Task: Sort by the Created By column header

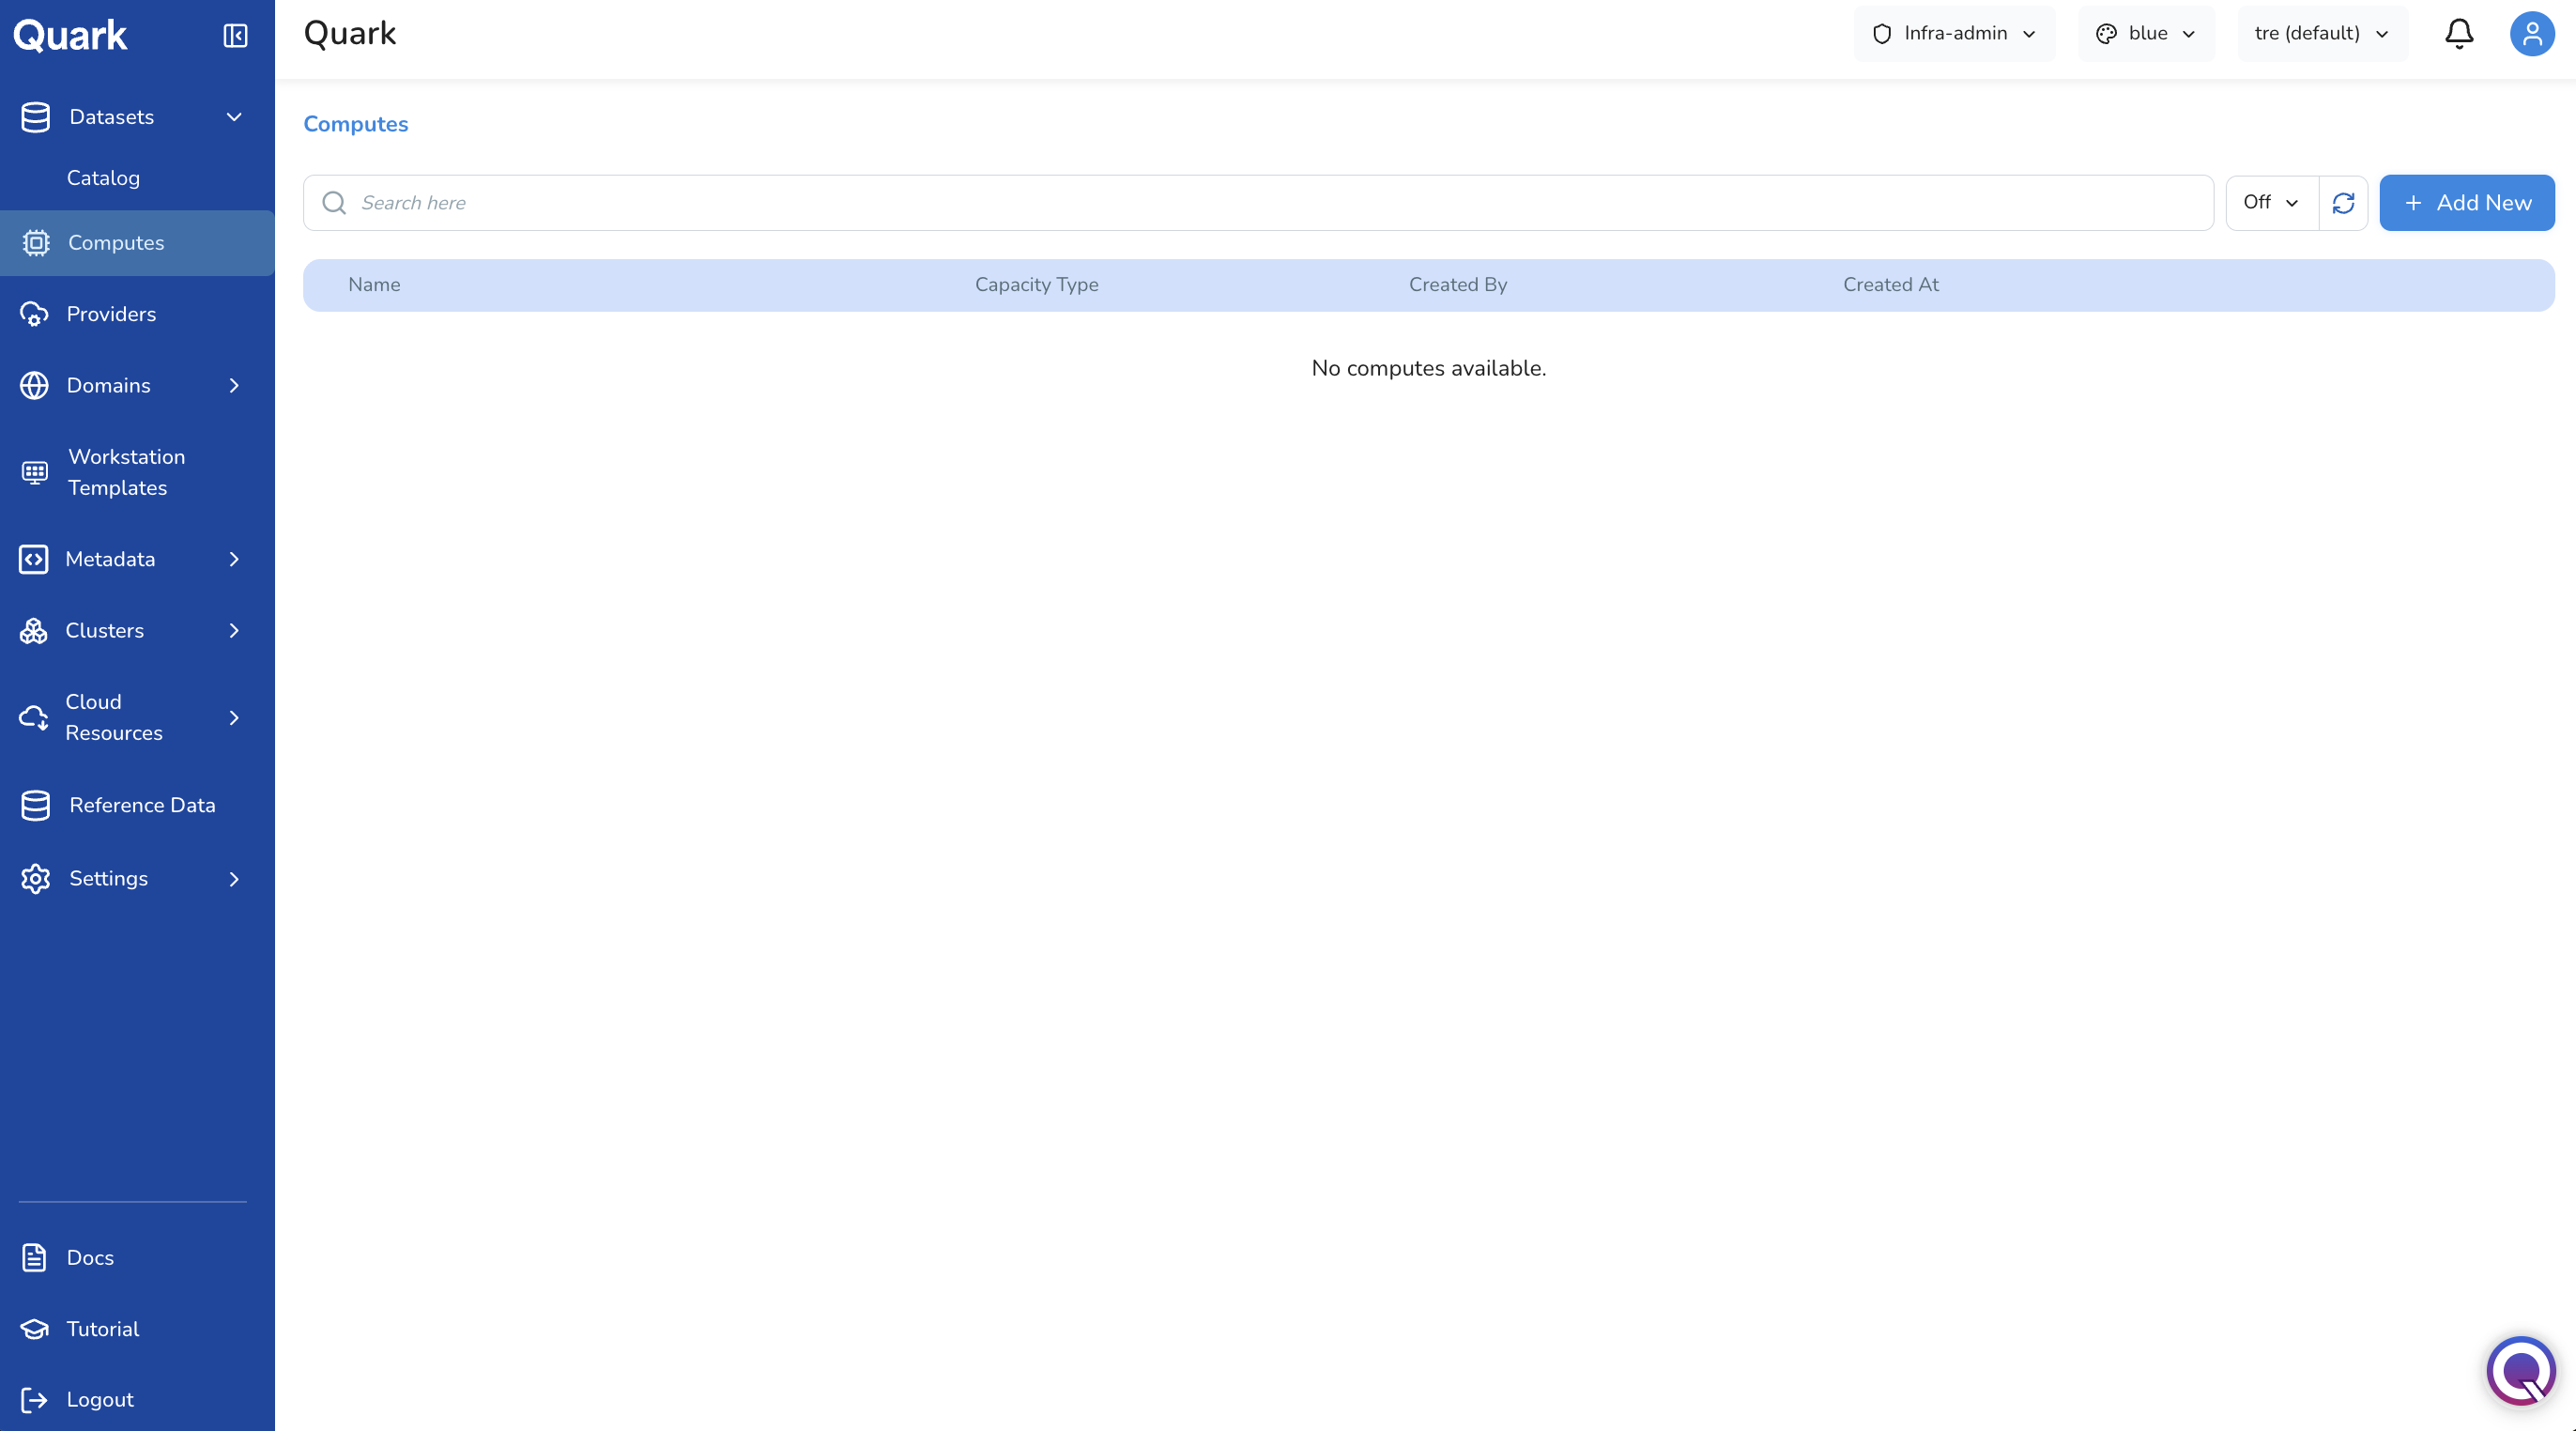Action: point(1457,285)
